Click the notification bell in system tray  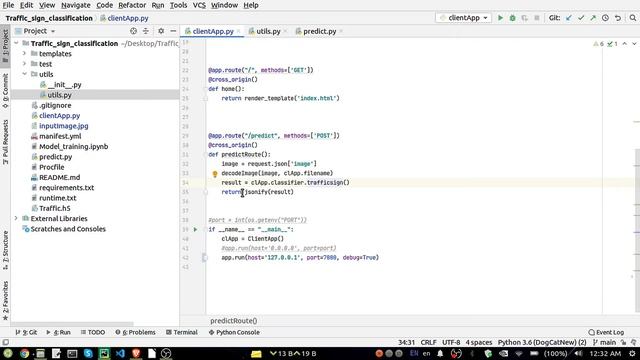440,353
